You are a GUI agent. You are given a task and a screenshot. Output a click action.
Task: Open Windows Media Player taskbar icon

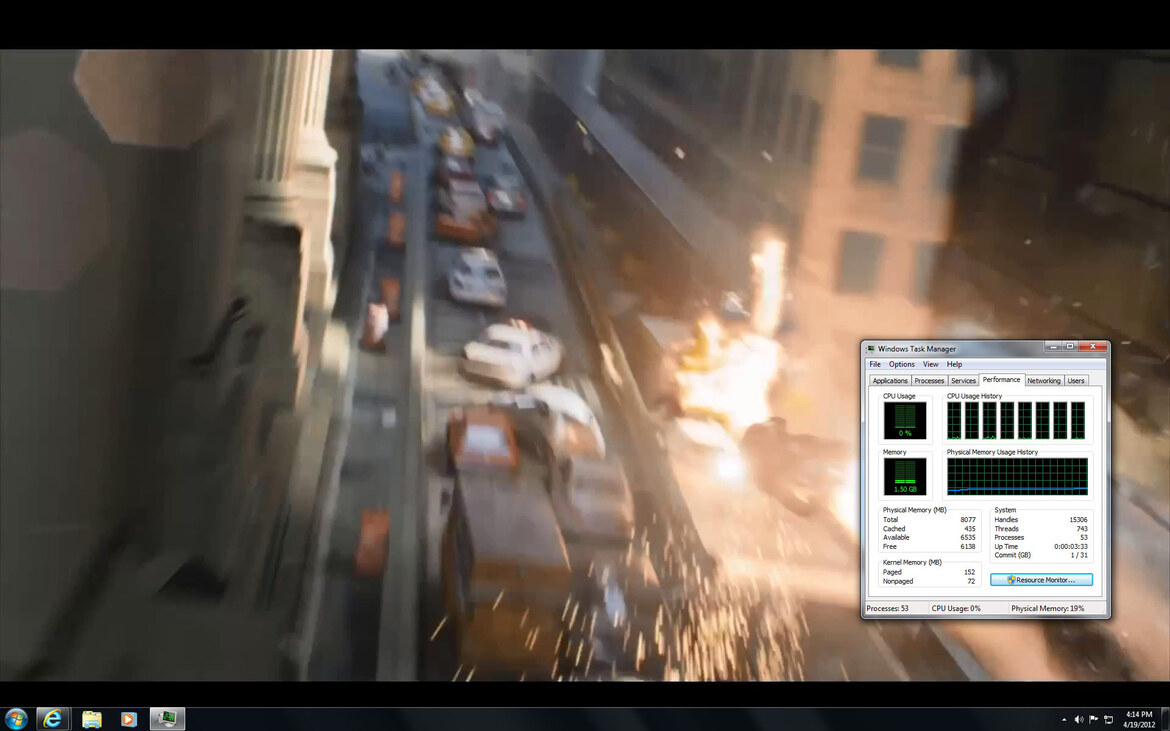(x=128, y=719)
